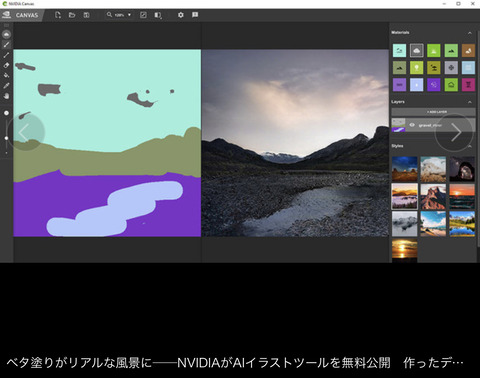
Task: Select the gray flower-pattern material
Action: (x=451, y=68)
